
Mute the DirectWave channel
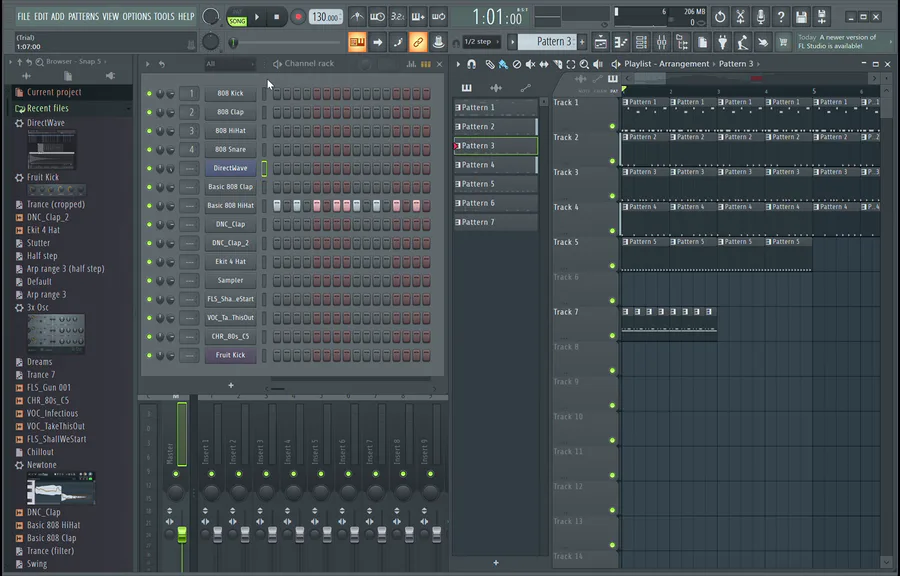(x=149, y=168)
